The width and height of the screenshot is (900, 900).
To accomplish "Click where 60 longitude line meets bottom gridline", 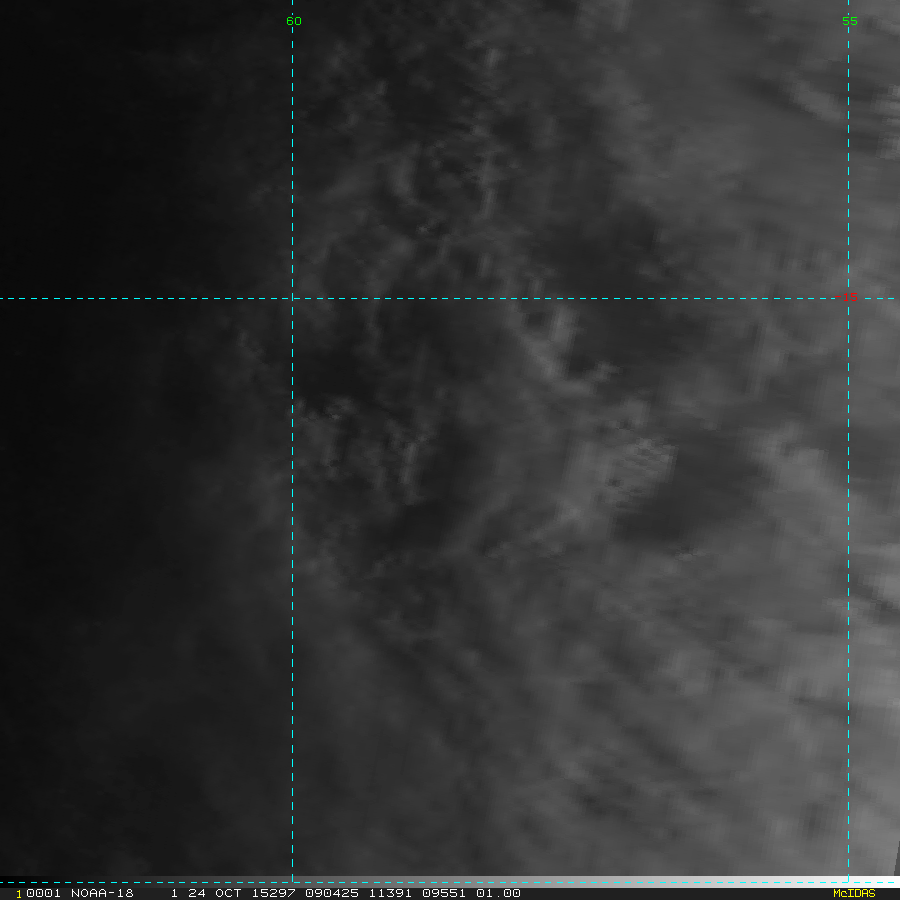I will click(x=293, y=883).
